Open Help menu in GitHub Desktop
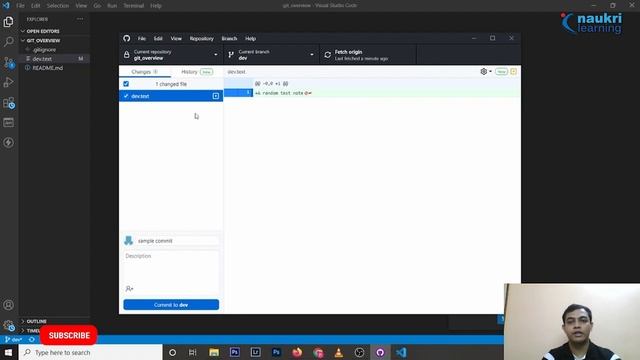 (250, 38)
